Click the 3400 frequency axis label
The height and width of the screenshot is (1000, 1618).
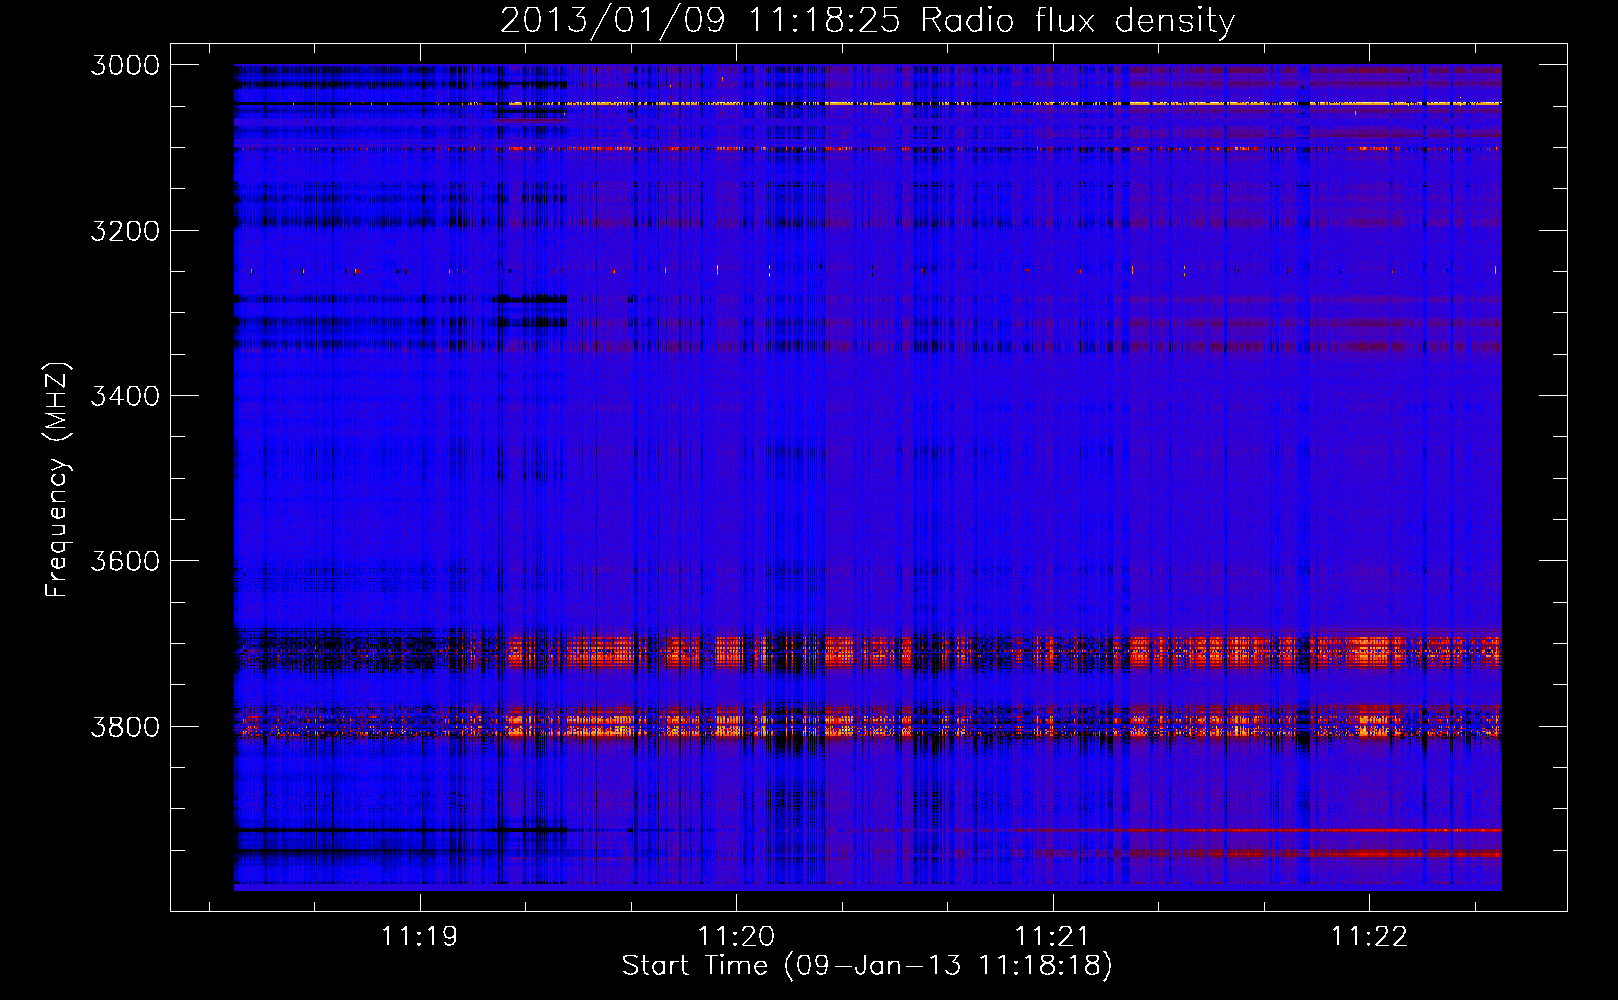point(125,396)
